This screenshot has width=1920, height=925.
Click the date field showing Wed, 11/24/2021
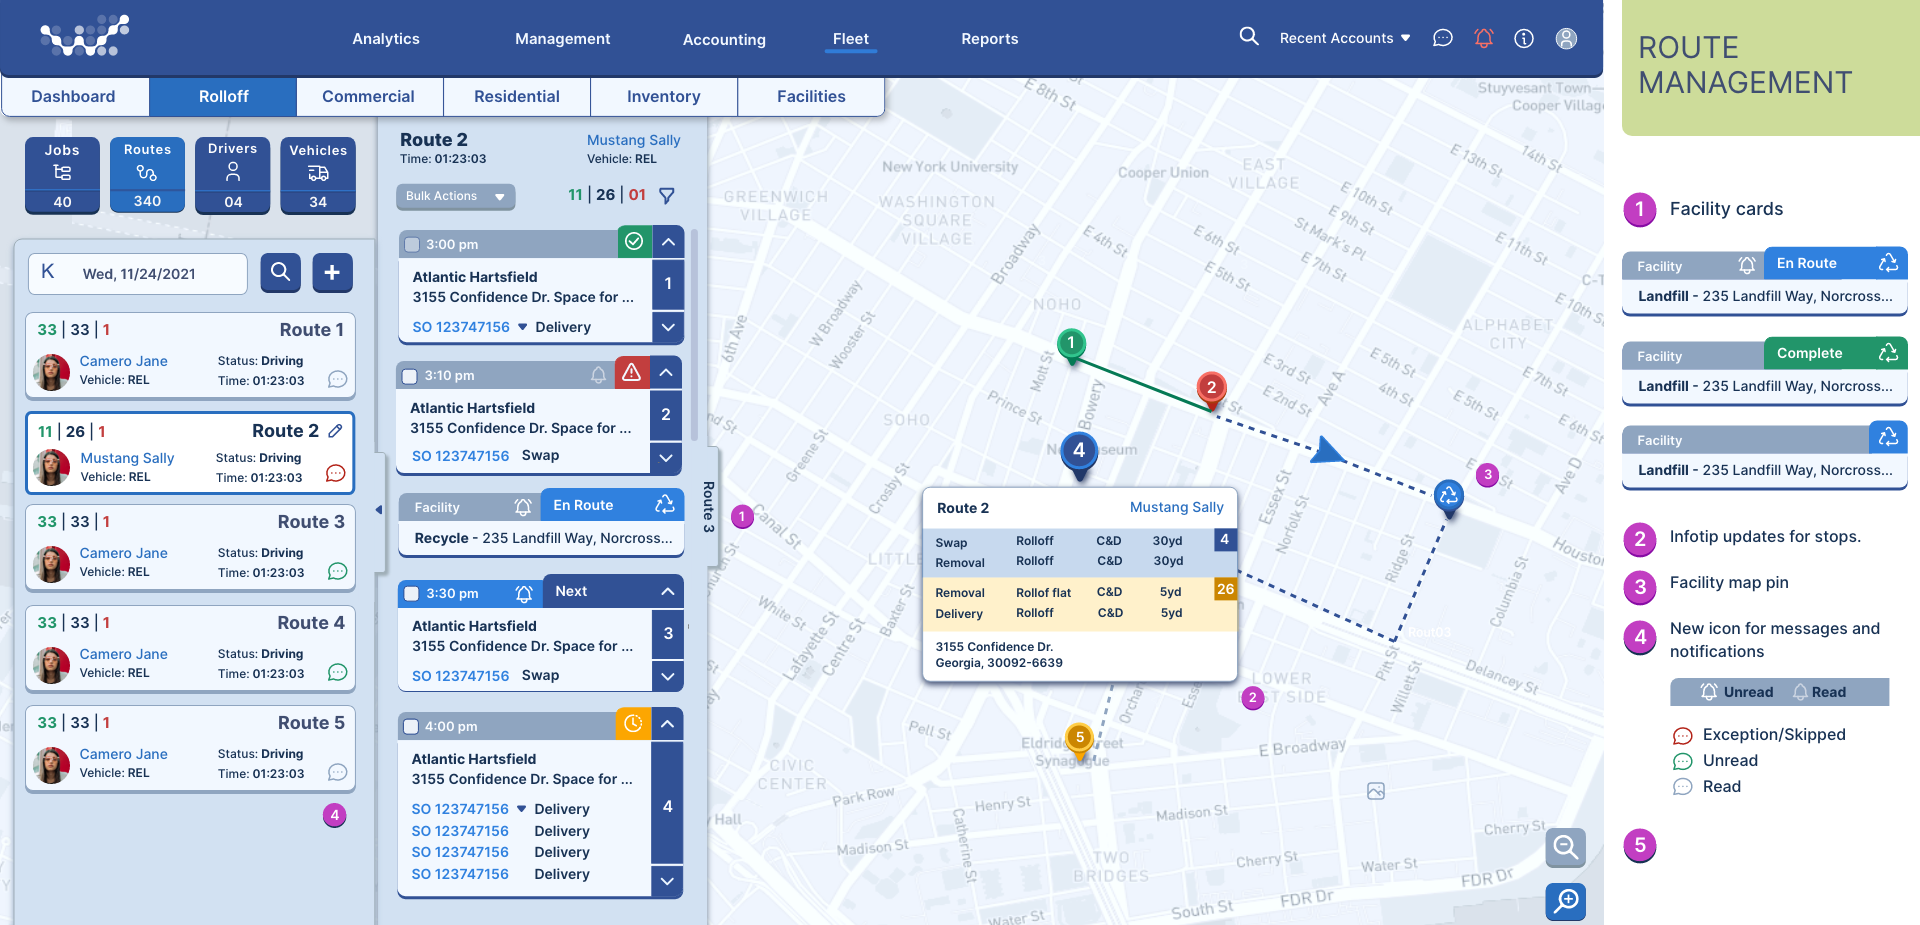click(x=139, y=274)
